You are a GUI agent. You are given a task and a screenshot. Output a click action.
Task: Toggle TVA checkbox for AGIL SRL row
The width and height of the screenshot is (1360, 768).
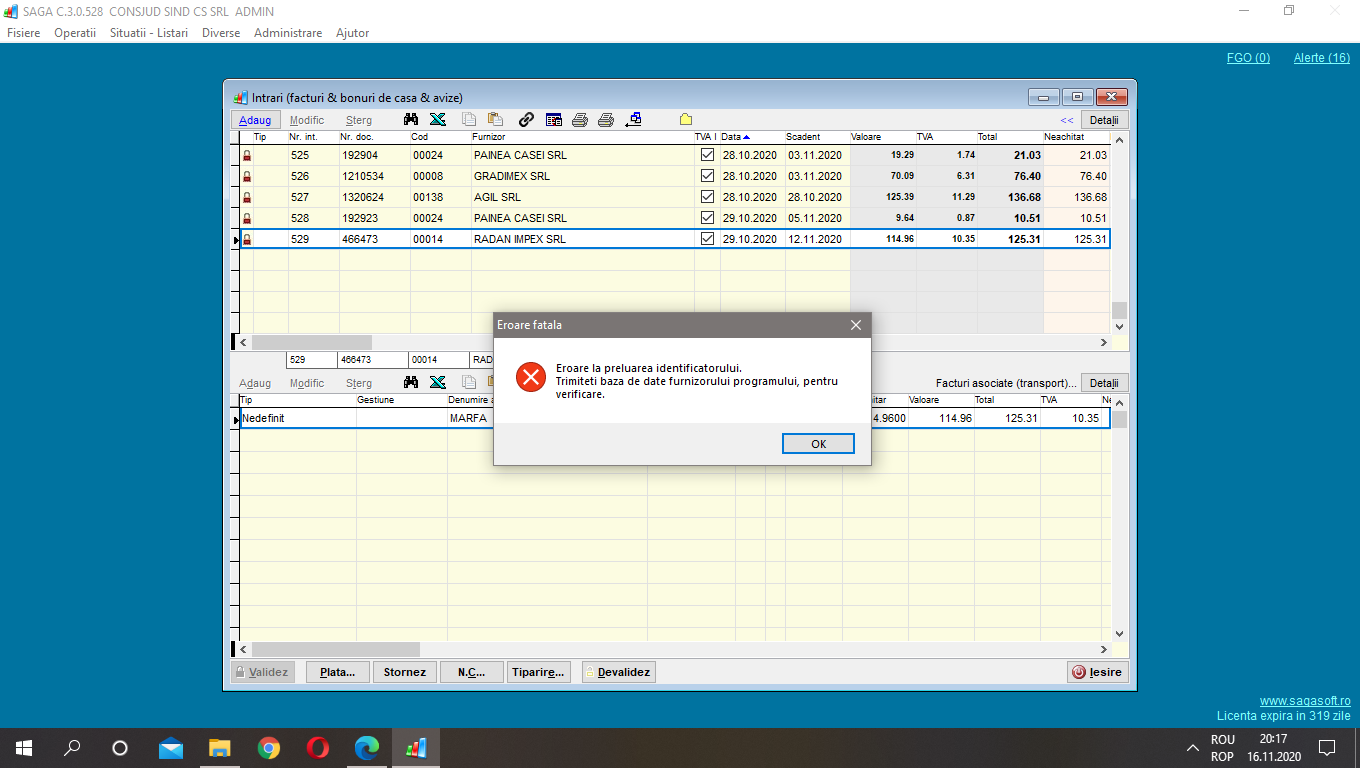[x=707, y=197]
